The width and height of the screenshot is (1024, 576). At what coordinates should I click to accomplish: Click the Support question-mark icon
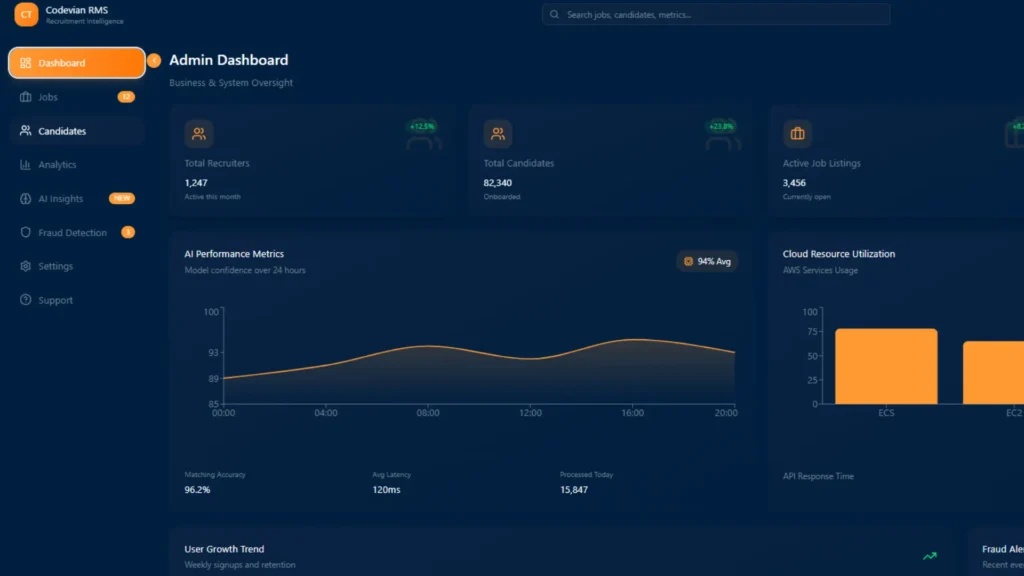(x=24, y=300)
